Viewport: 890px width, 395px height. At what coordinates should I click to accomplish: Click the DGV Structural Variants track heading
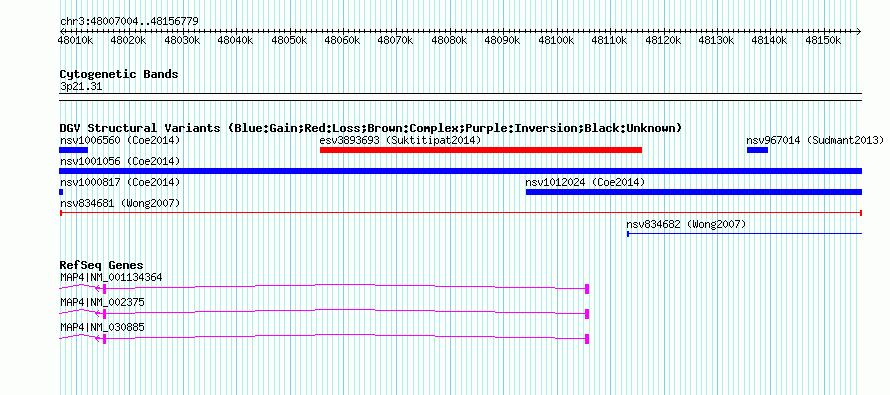371,128
